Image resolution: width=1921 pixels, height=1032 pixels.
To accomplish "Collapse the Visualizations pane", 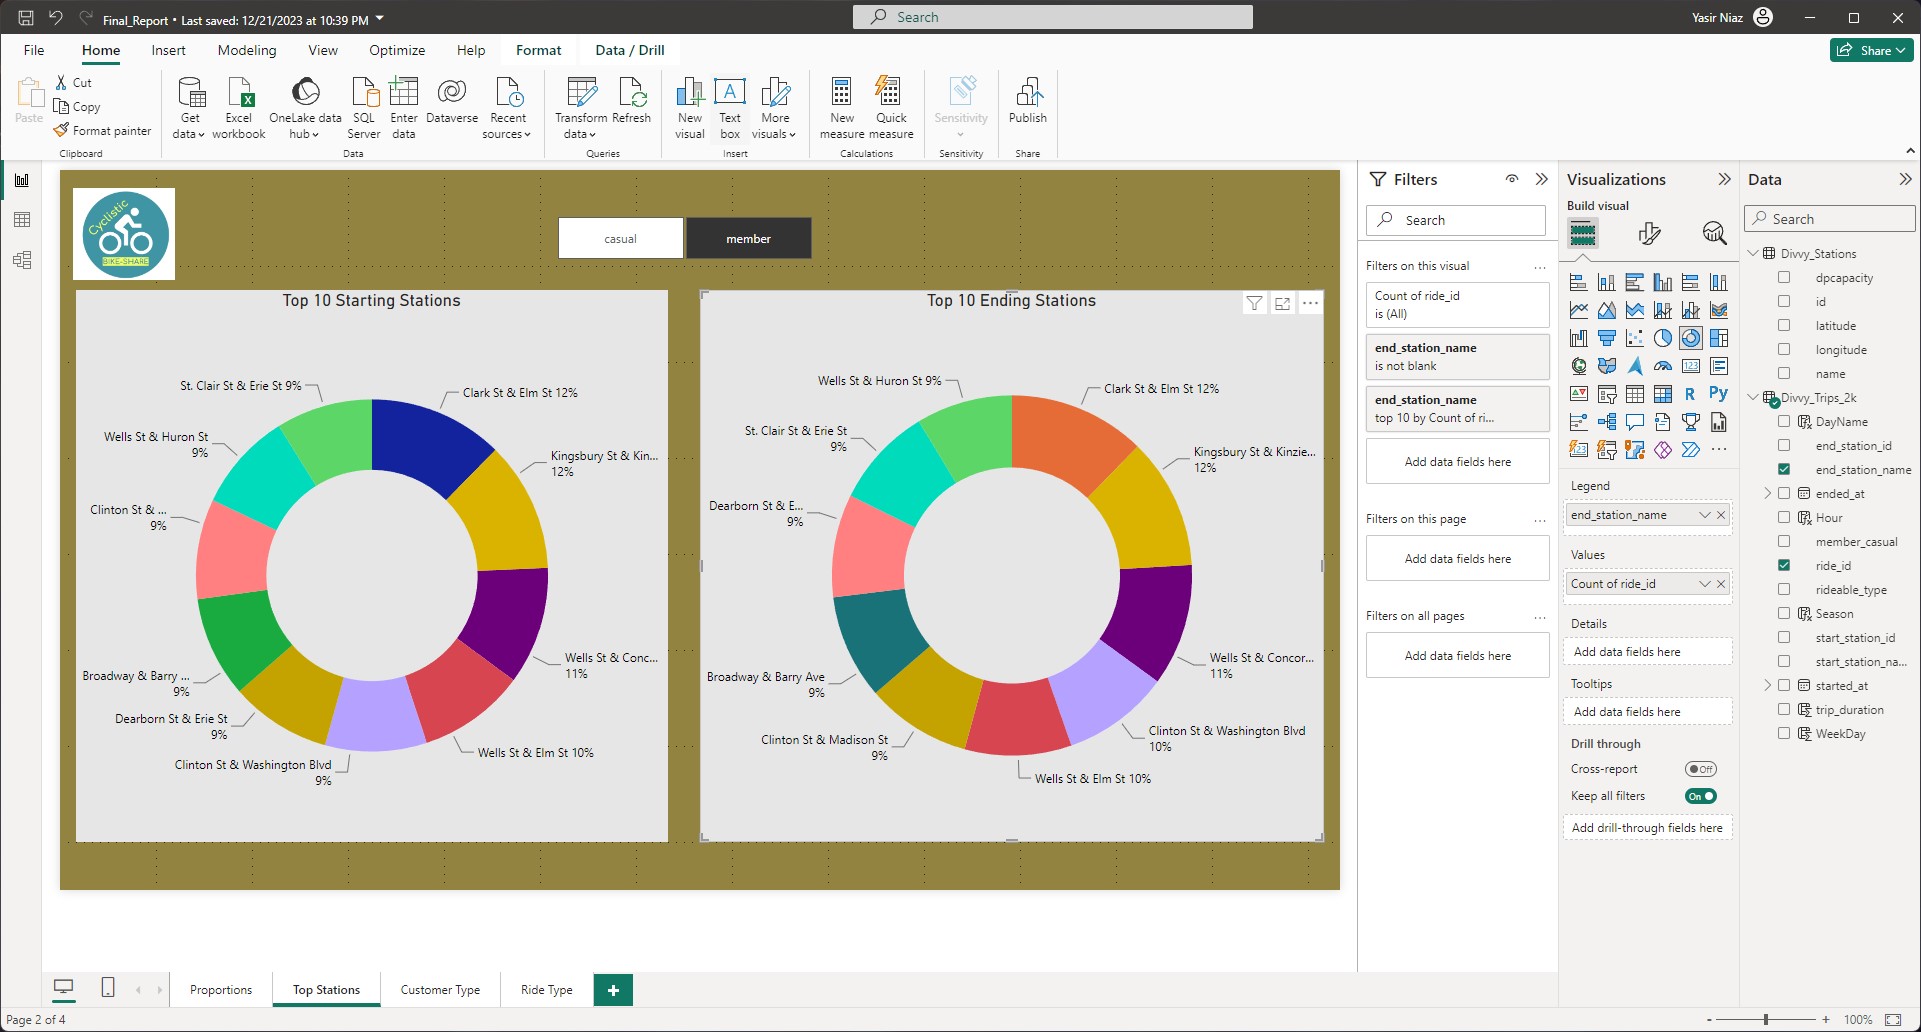I will pos(1724,179).
